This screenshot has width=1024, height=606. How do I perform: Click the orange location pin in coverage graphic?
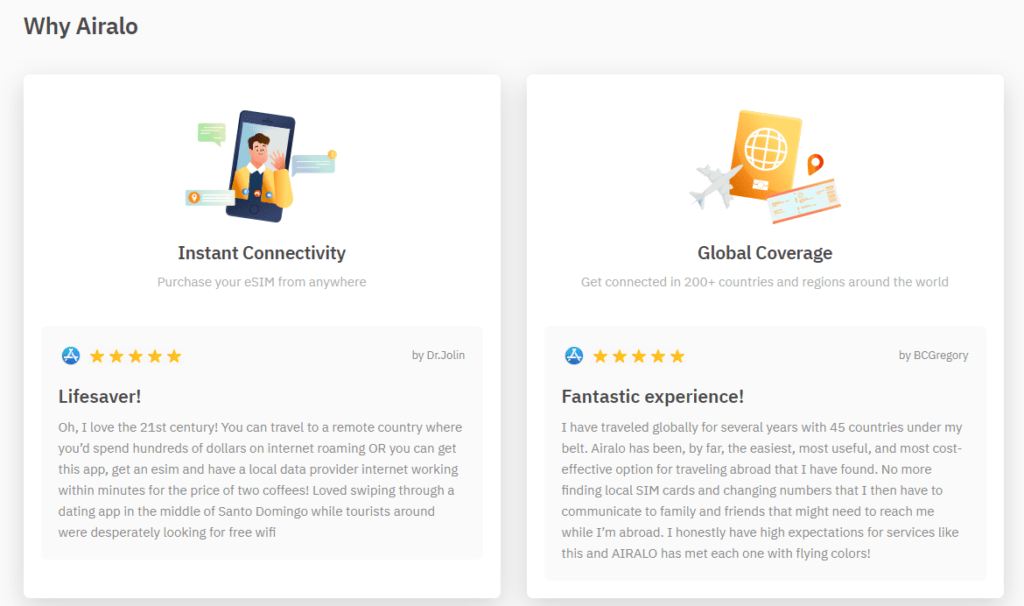(816, 164)
